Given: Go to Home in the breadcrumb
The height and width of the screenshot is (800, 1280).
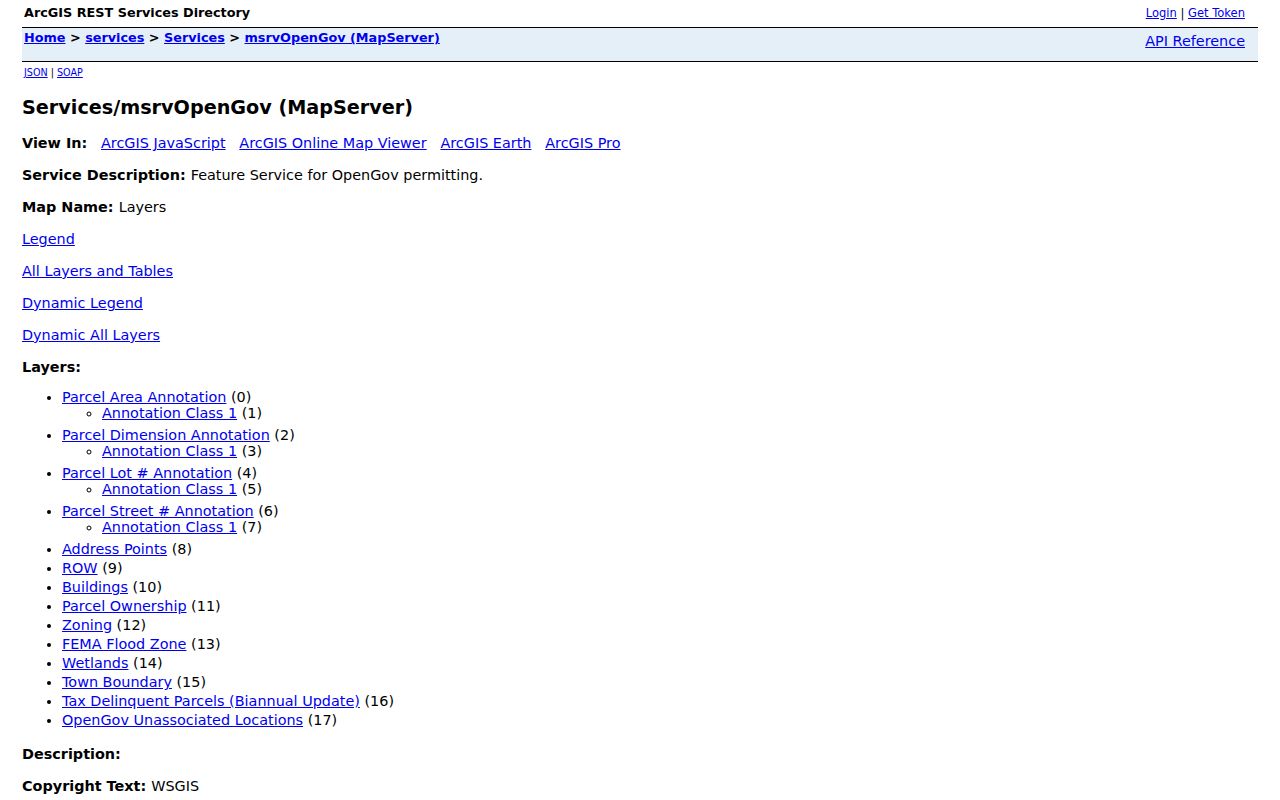Looking at the screenshot, I should point(45,38).
